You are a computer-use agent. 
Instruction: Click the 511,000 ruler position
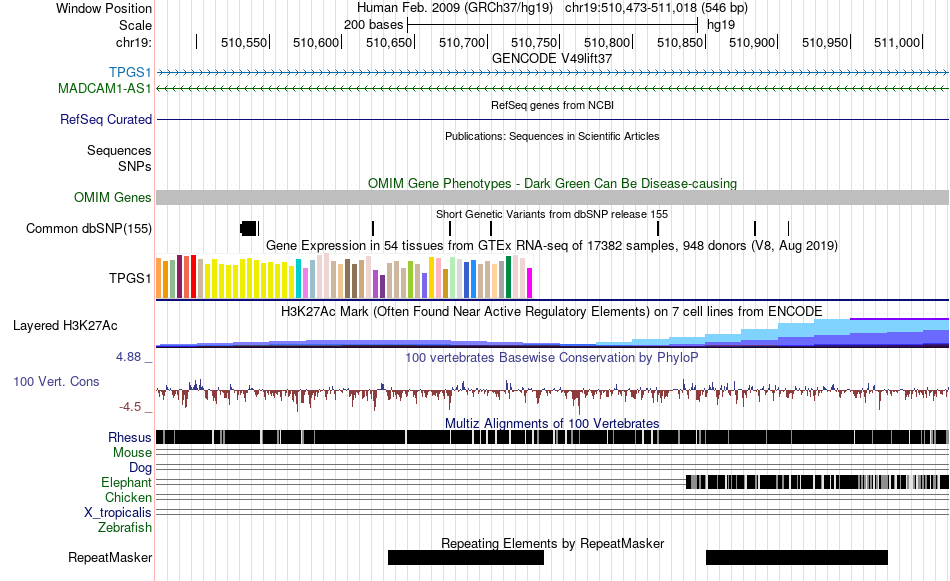tap(897, 42)
